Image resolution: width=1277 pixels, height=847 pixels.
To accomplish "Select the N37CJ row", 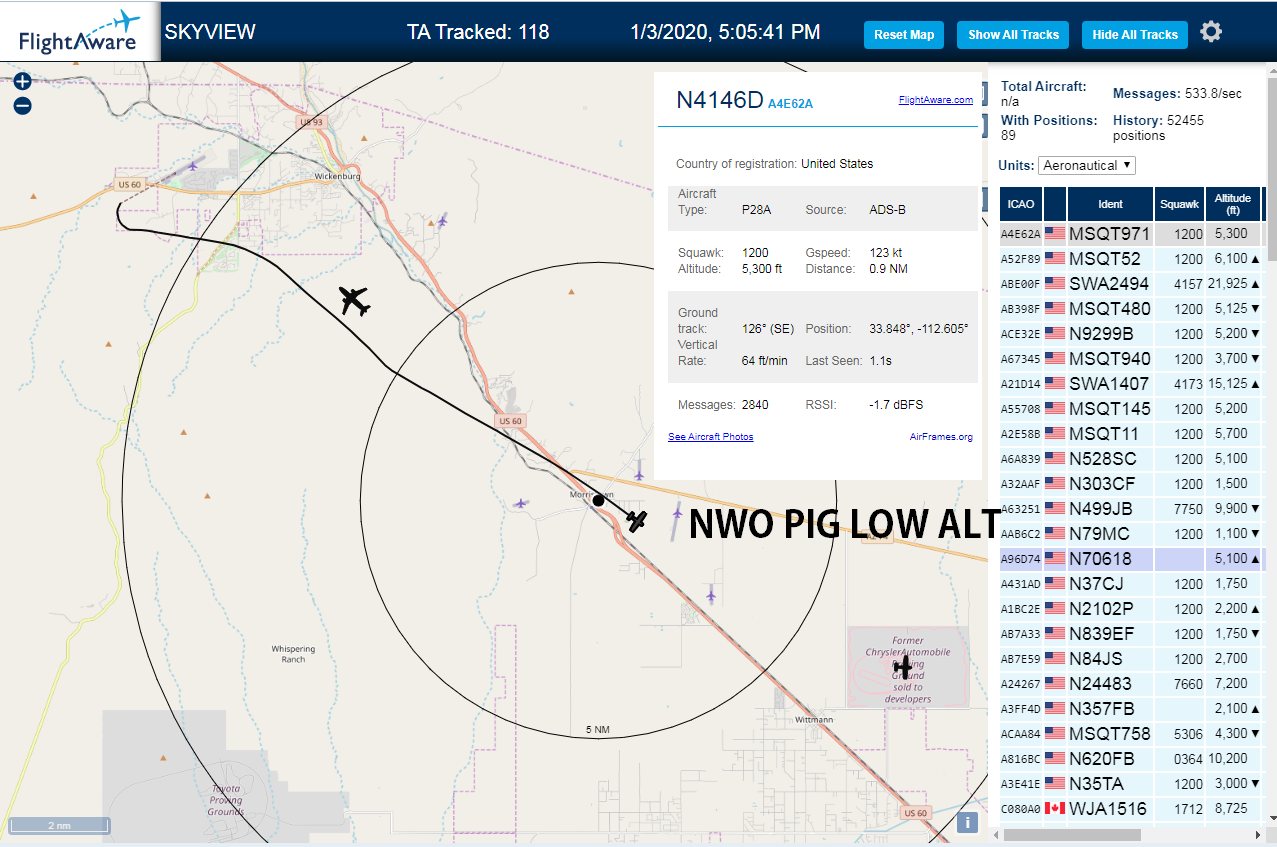I will pyautogui.click(x=1132, y=584).
